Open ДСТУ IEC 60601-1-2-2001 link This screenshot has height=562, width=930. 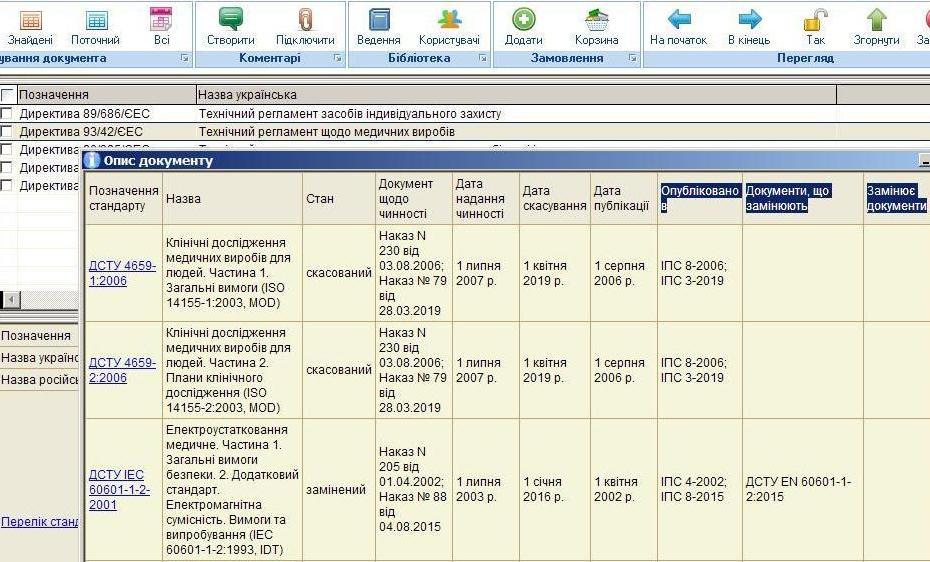[119, 490]
